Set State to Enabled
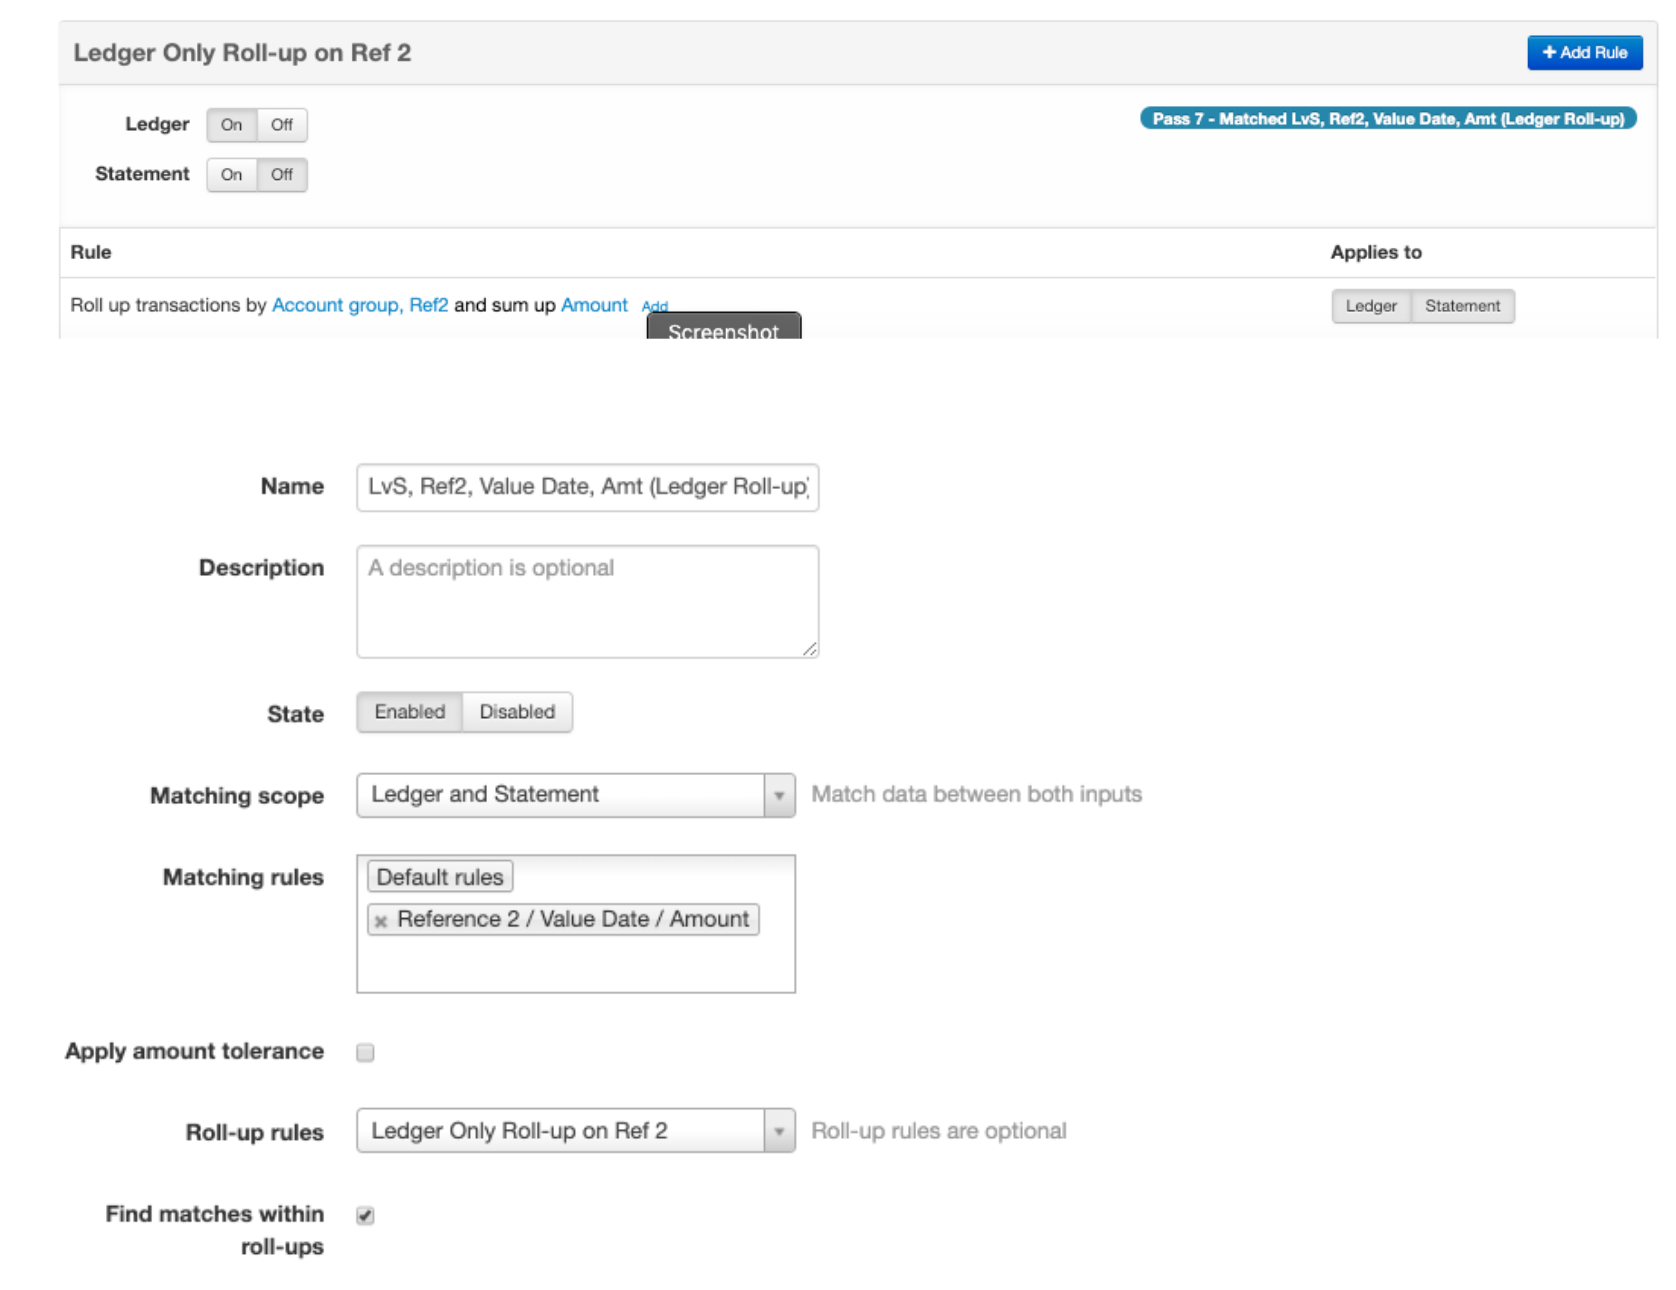The width and height of the screenshot is (1676, 1290). (410, 712)
